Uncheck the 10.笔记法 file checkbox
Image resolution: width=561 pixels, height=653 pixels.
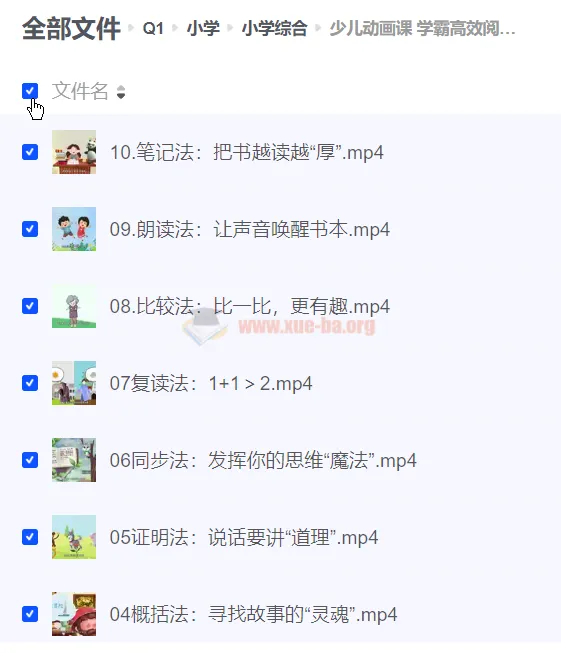pos(30,152)
